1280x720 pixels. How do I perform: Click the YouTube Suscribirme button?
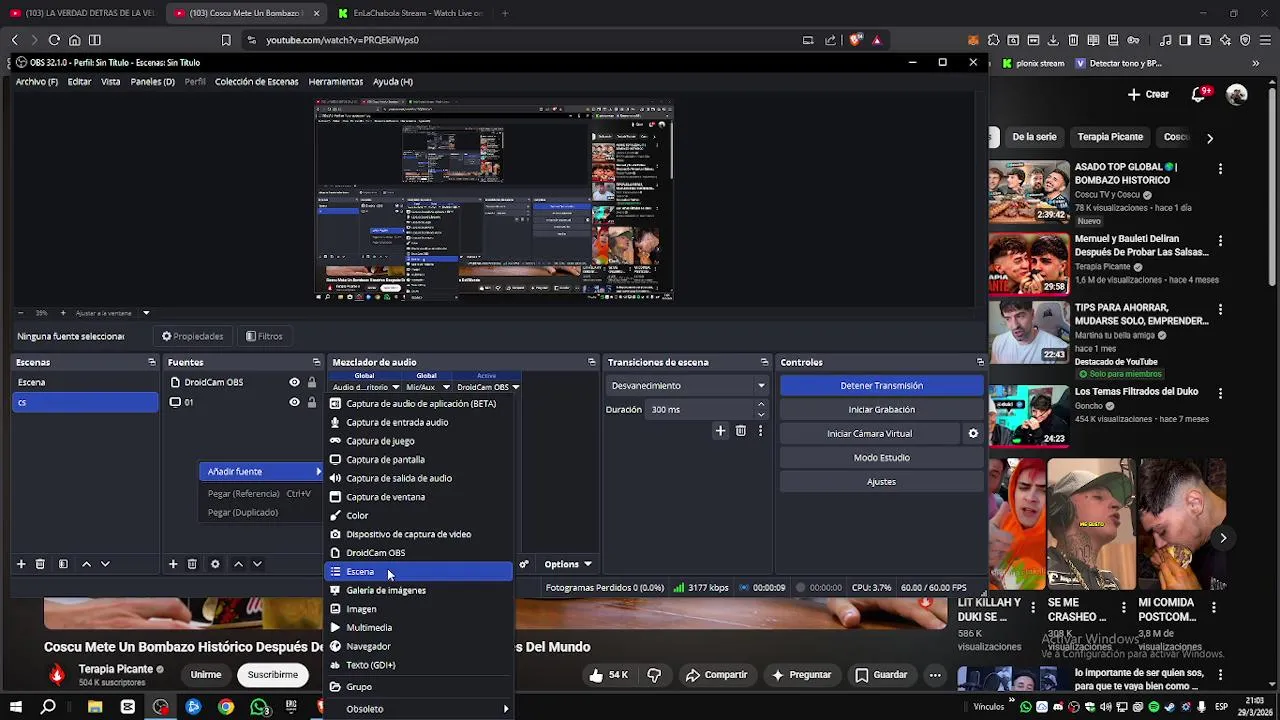pos(272,675)
